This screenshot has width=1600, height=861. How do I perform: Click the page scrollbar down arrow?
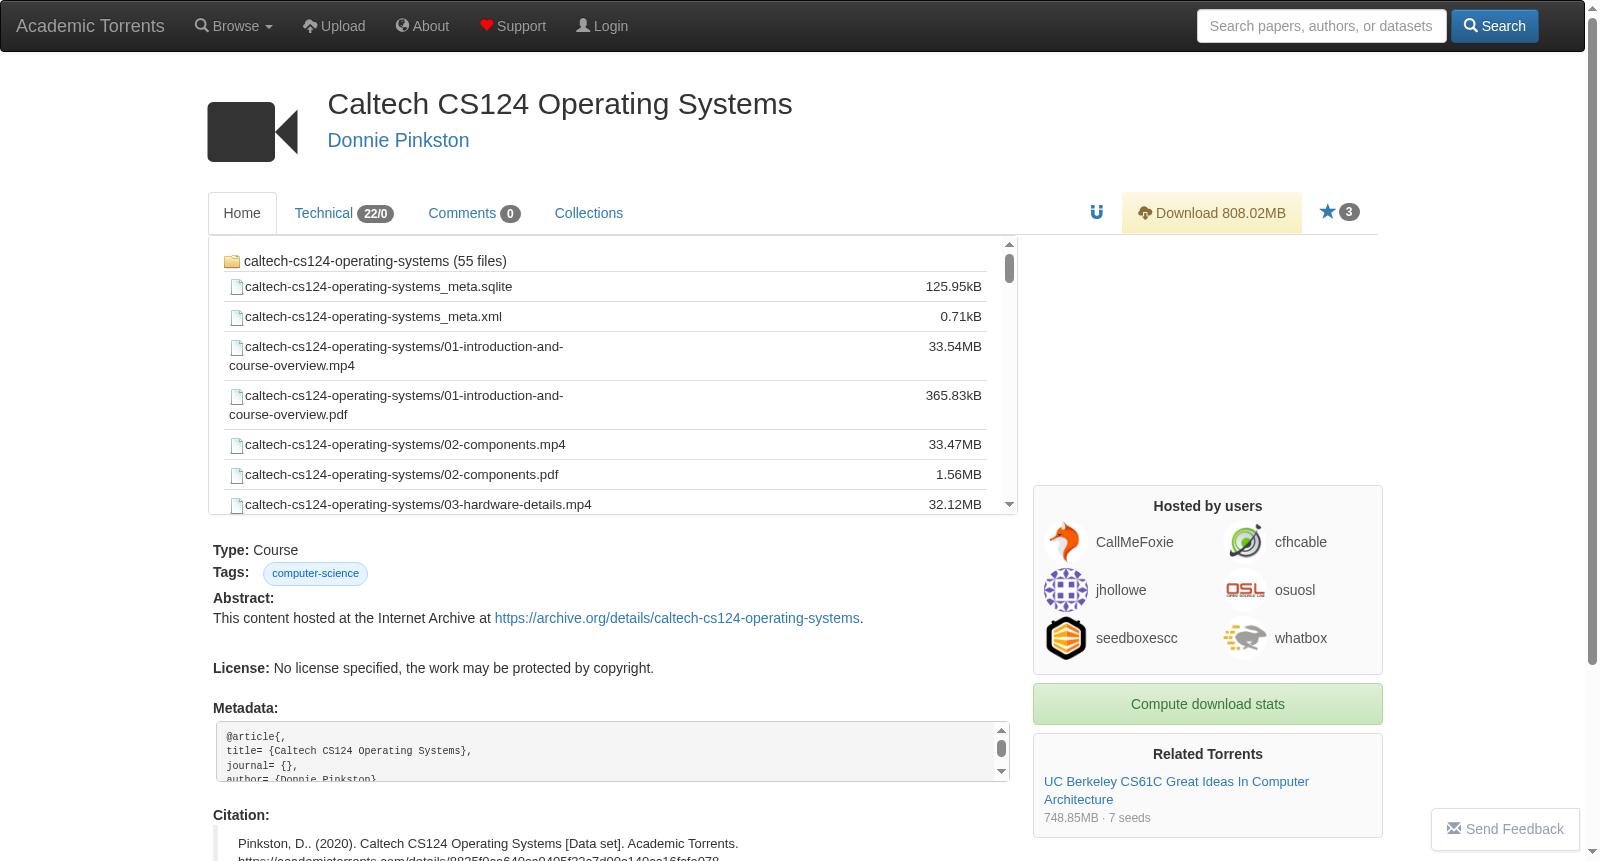coord(1592,852)
